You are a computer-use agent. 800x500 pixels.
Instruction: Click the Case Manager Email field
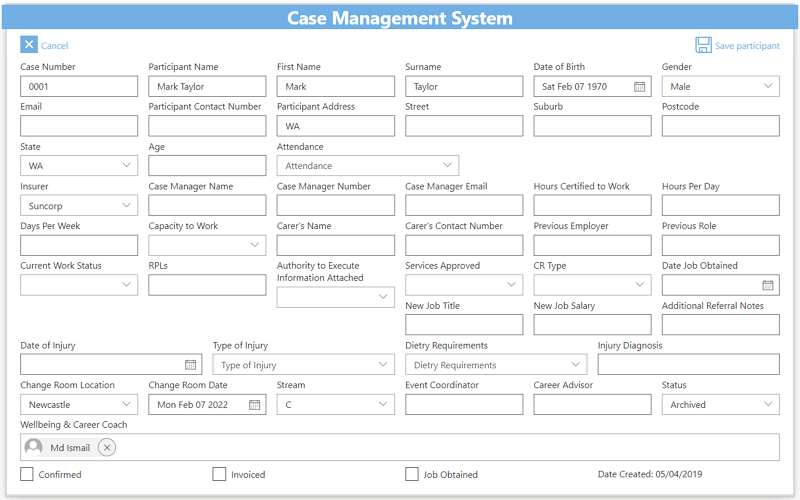(x=464, y=206)
